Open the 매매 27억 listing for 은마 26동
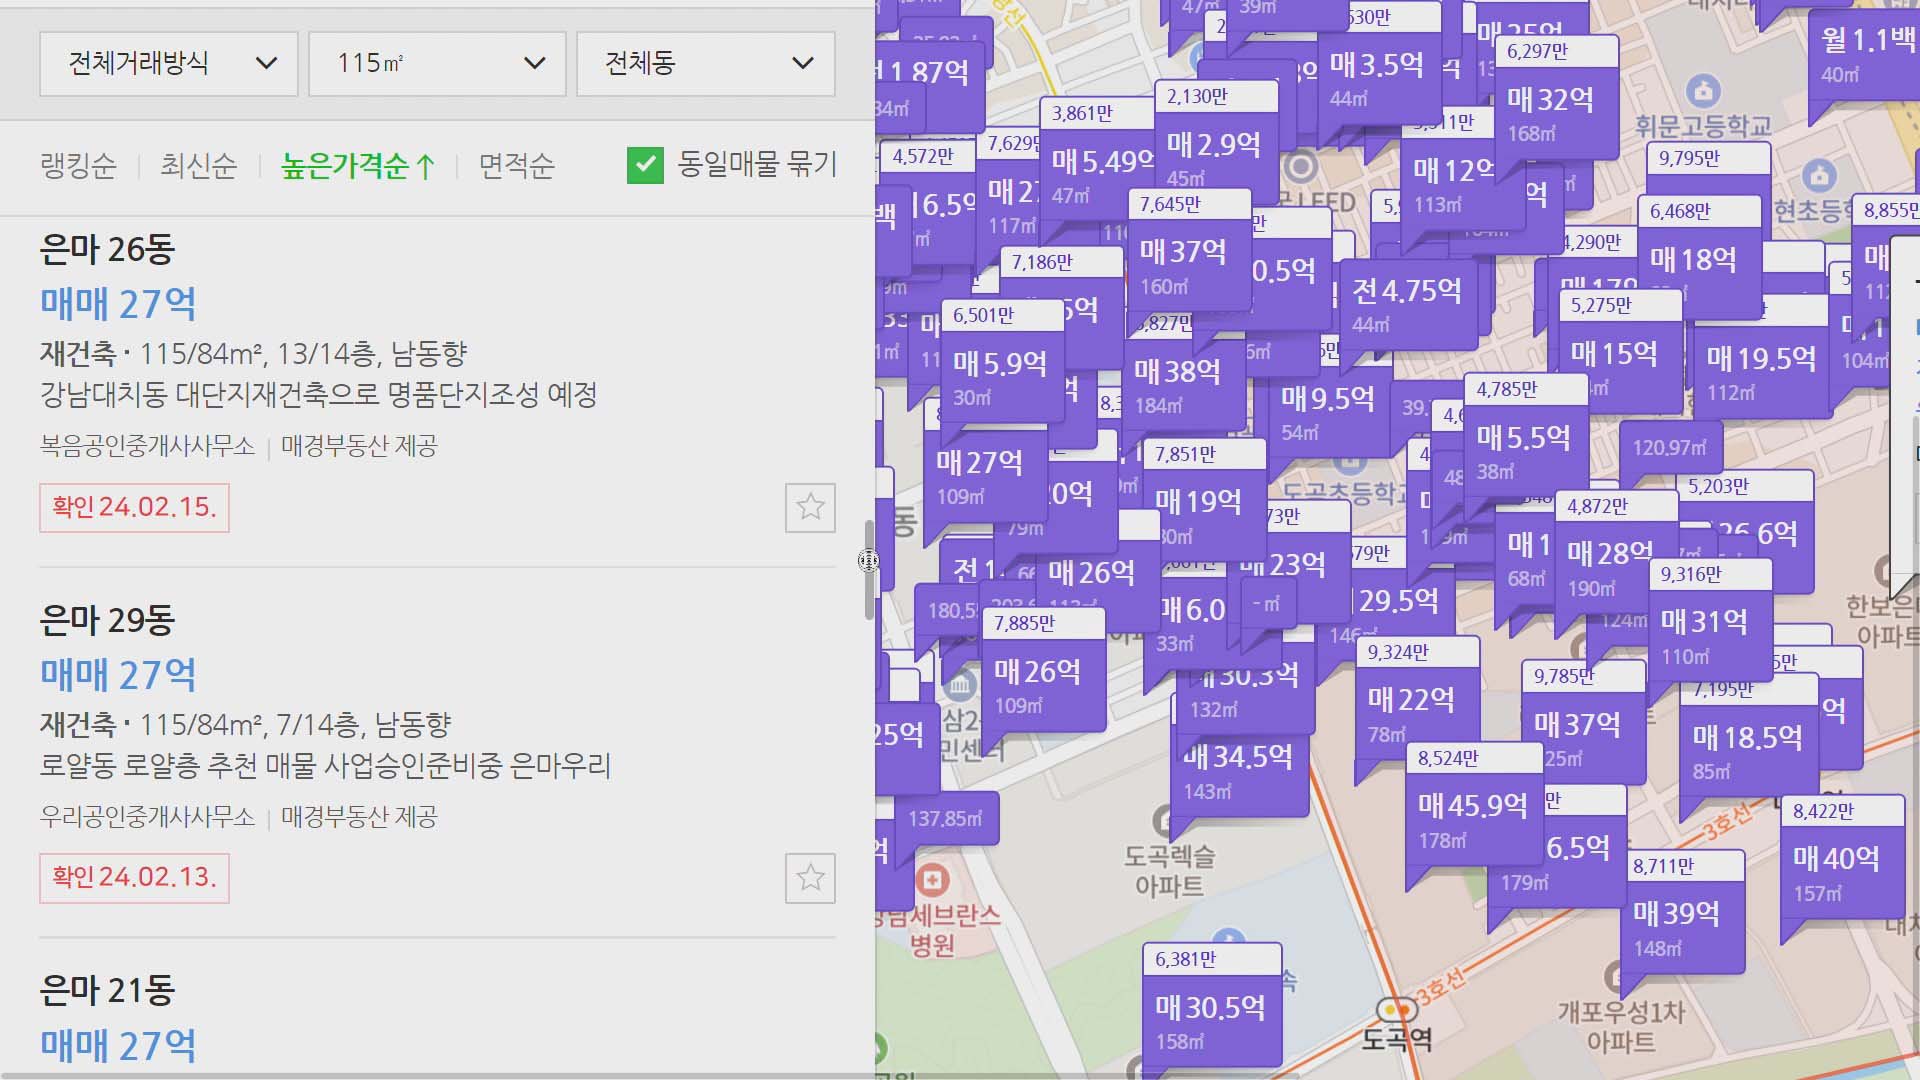Viewport: 1920px width, 1080px height. point(117,303)
